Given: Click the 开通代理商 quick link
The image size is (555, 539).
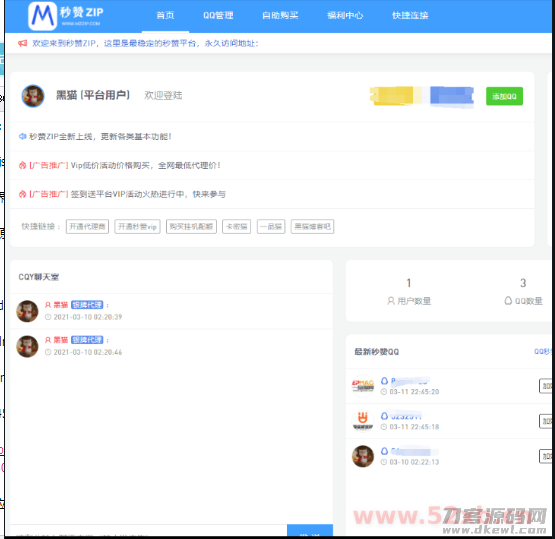Looking at the screenshot, I should tap(87, 227).
